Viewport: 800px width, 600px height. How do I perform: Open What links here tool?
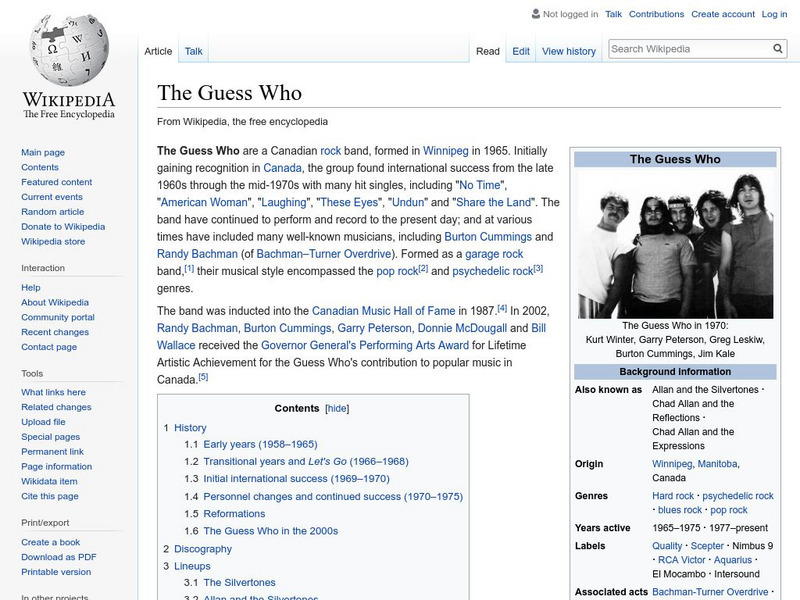[53, 392]
